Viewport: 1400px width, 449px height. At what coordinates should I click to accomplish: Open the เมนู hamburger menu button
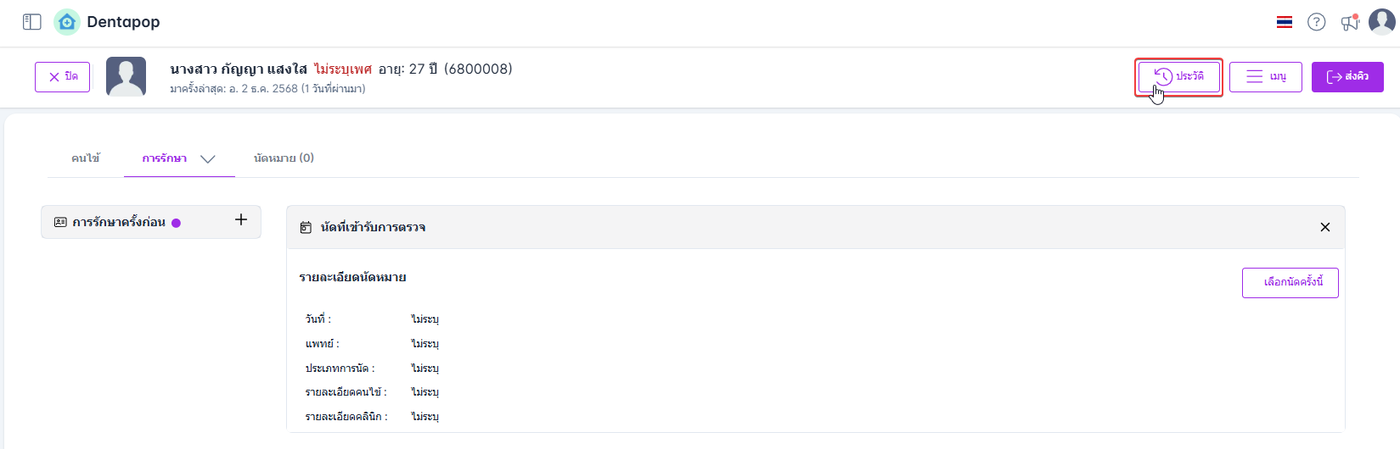point(1265,77)
